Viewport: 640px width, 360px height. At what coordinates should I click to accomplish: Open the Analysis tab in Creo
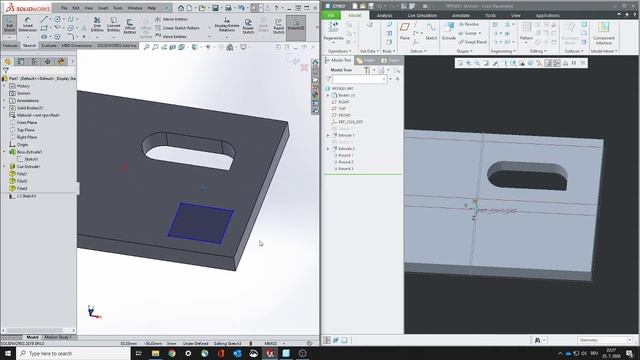coord(384,16)
